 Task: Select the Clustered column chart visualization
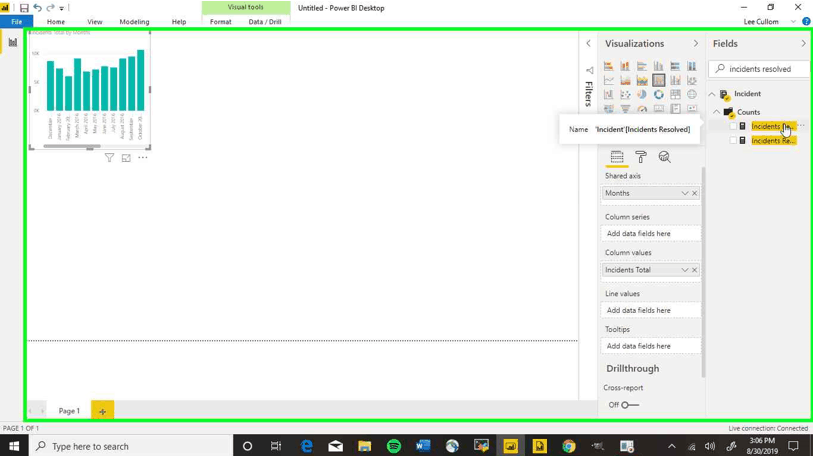(x=658, y=66)
